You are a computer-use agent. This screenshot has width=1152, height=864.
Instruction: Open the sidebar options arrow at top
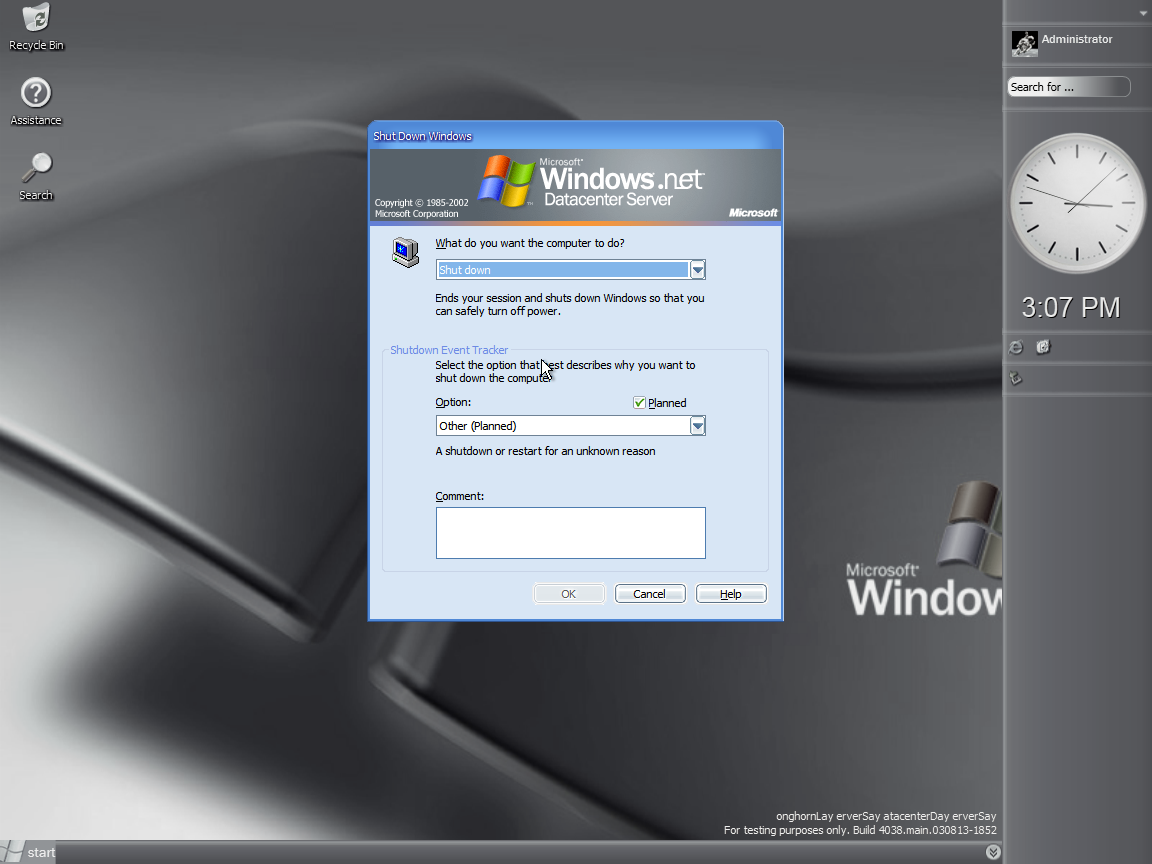[x=1143, y=13]
